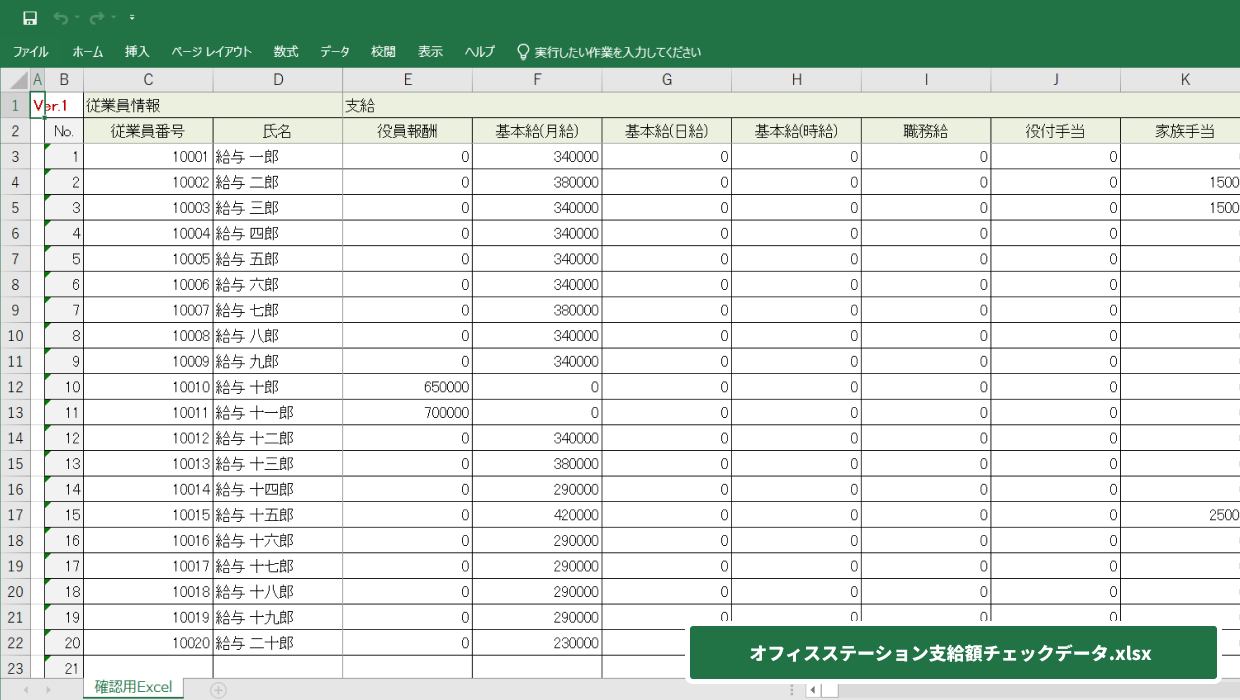Click horizontal scrollbar left arrow

813,689
